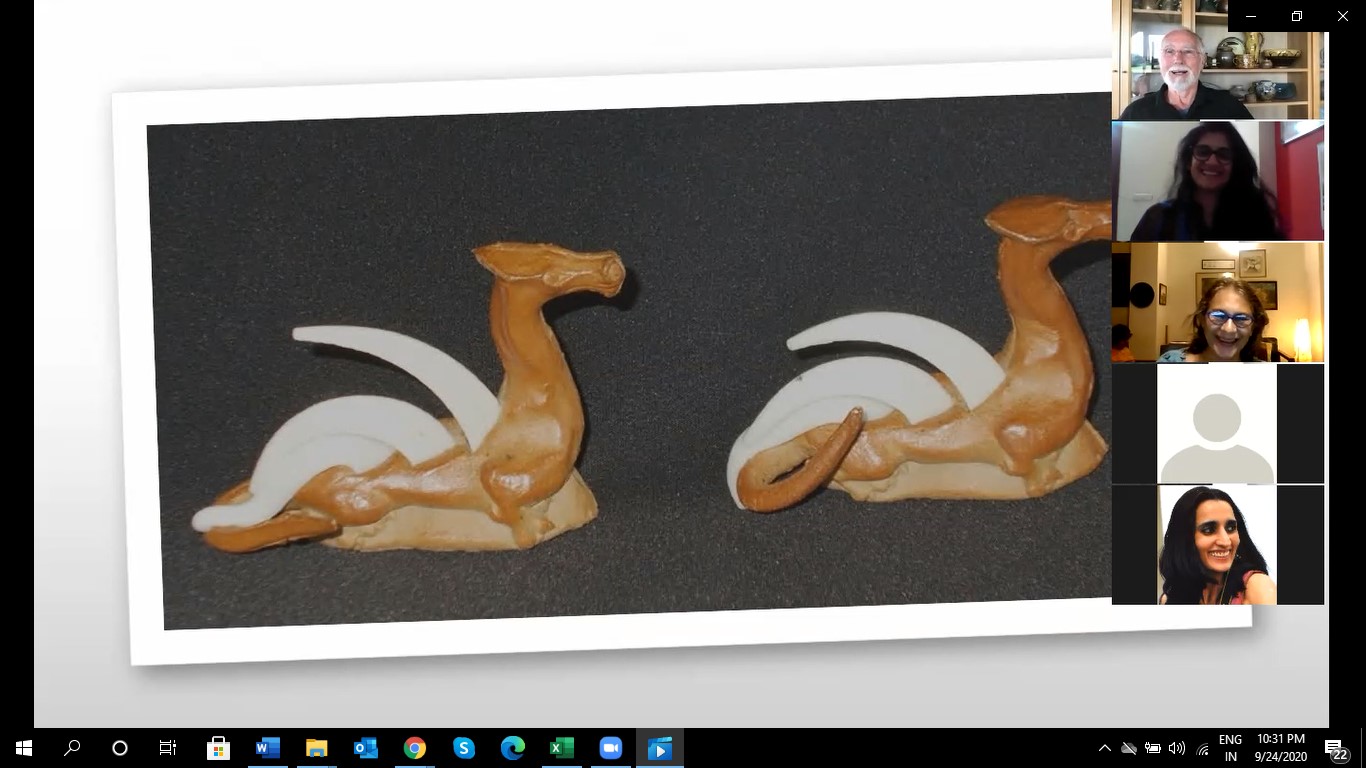Screen dimensions: 1366x768
Task: Click the Windows Start button
Action: pyautogui.click(x=24, y=748)
